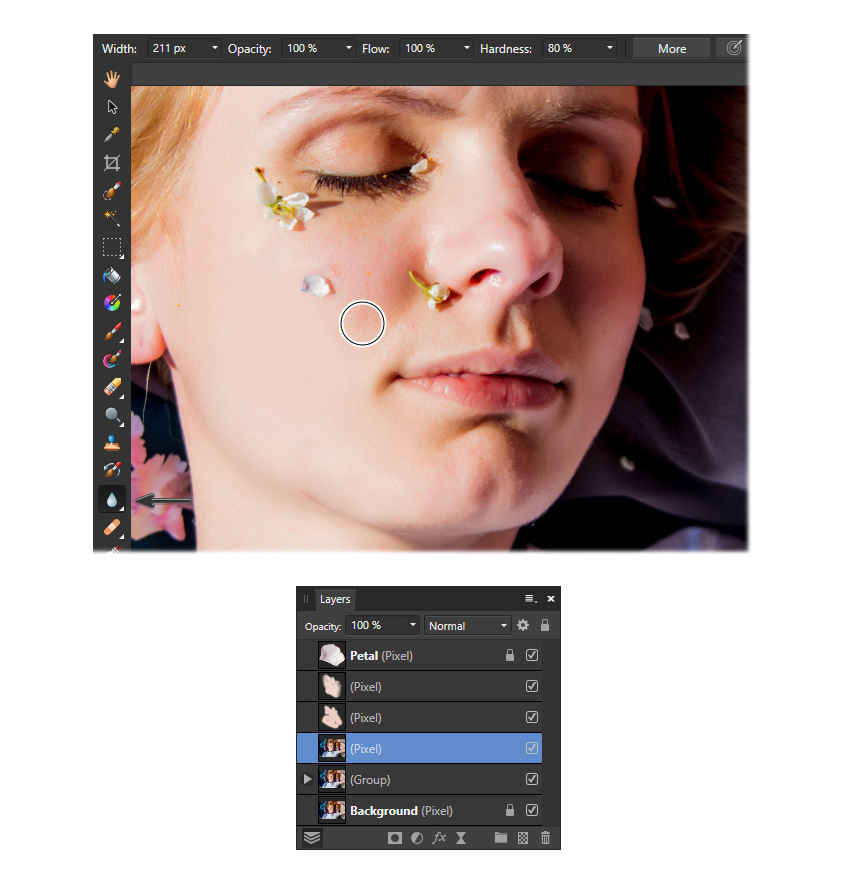Viewport: 850px width, 880px height.
Task: Select the Gradient color wheel tool
Action: coord(112,303)
